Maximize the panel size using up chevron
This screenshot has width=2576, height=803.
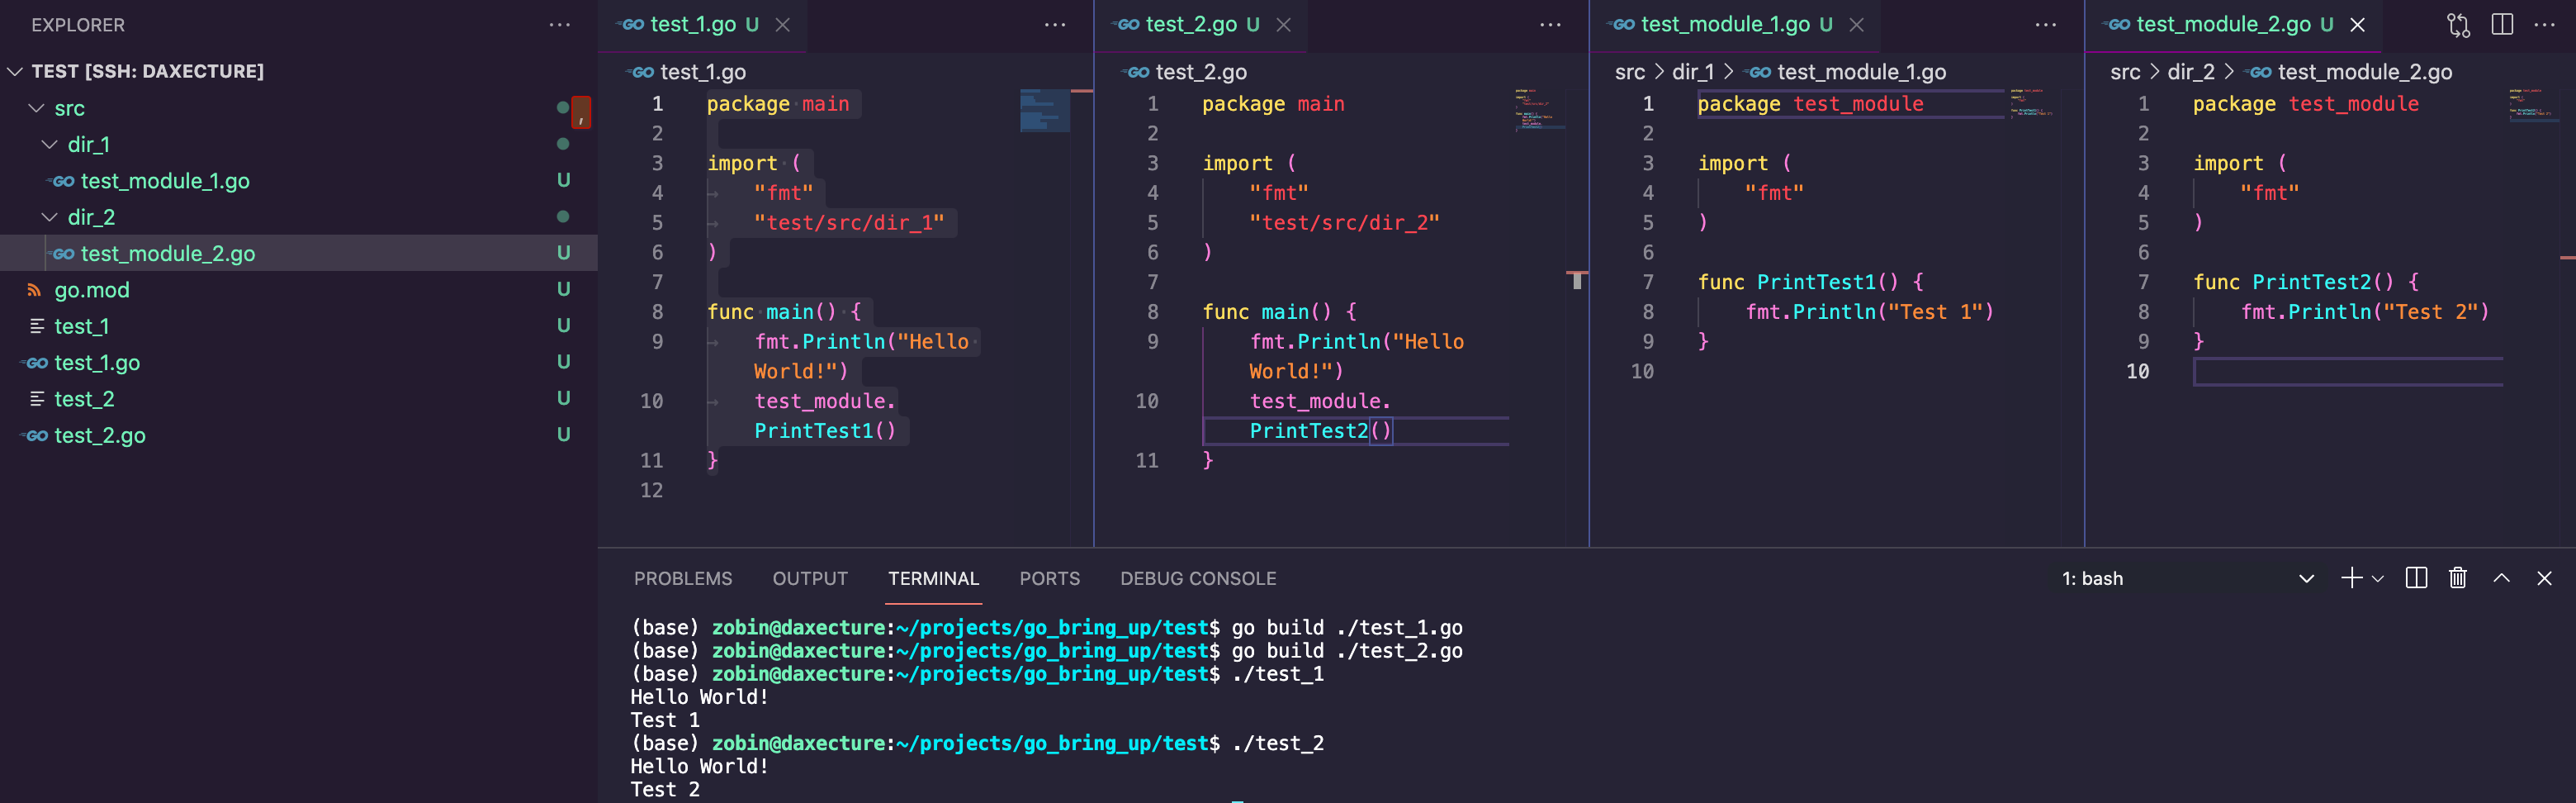pos(2501,578)
